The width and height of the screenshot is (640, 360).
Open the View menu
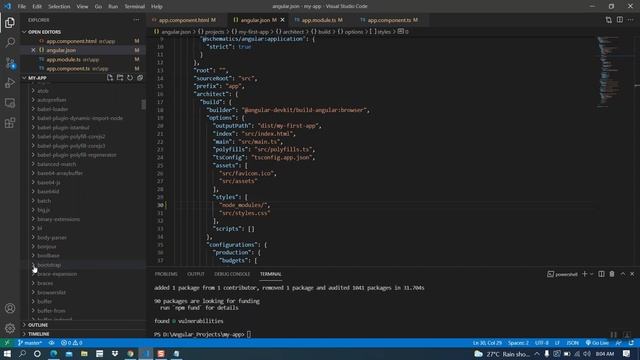(82, 7)
